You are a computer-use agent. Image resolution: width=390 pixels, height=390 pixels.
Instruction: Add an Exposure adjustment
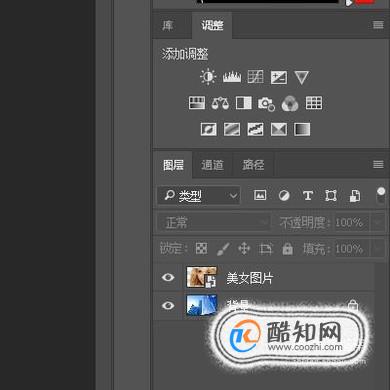point(279,77)
